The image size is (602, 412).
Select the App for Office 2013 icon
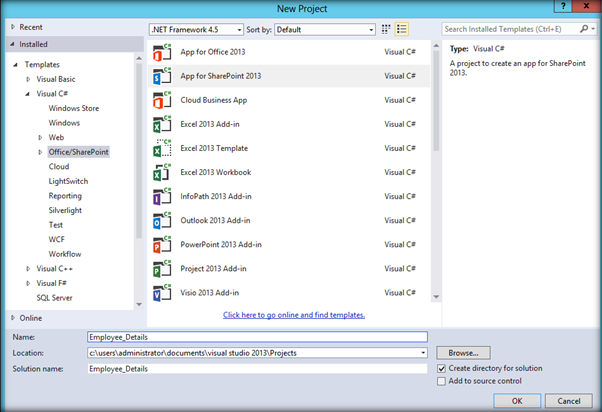point(162,52)
